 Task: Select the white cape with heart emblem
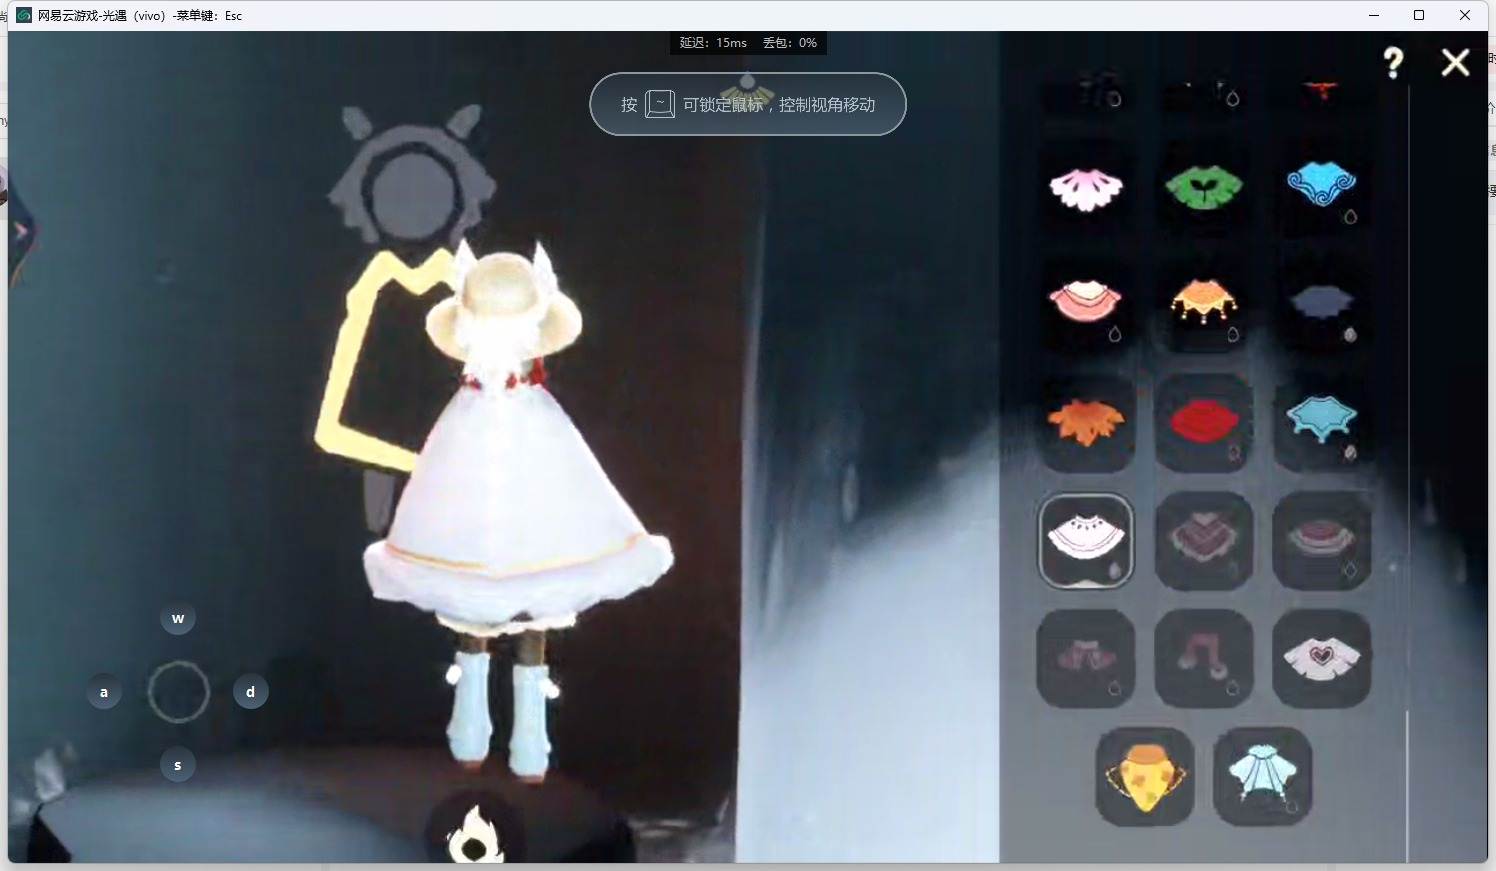point(1321,658)
